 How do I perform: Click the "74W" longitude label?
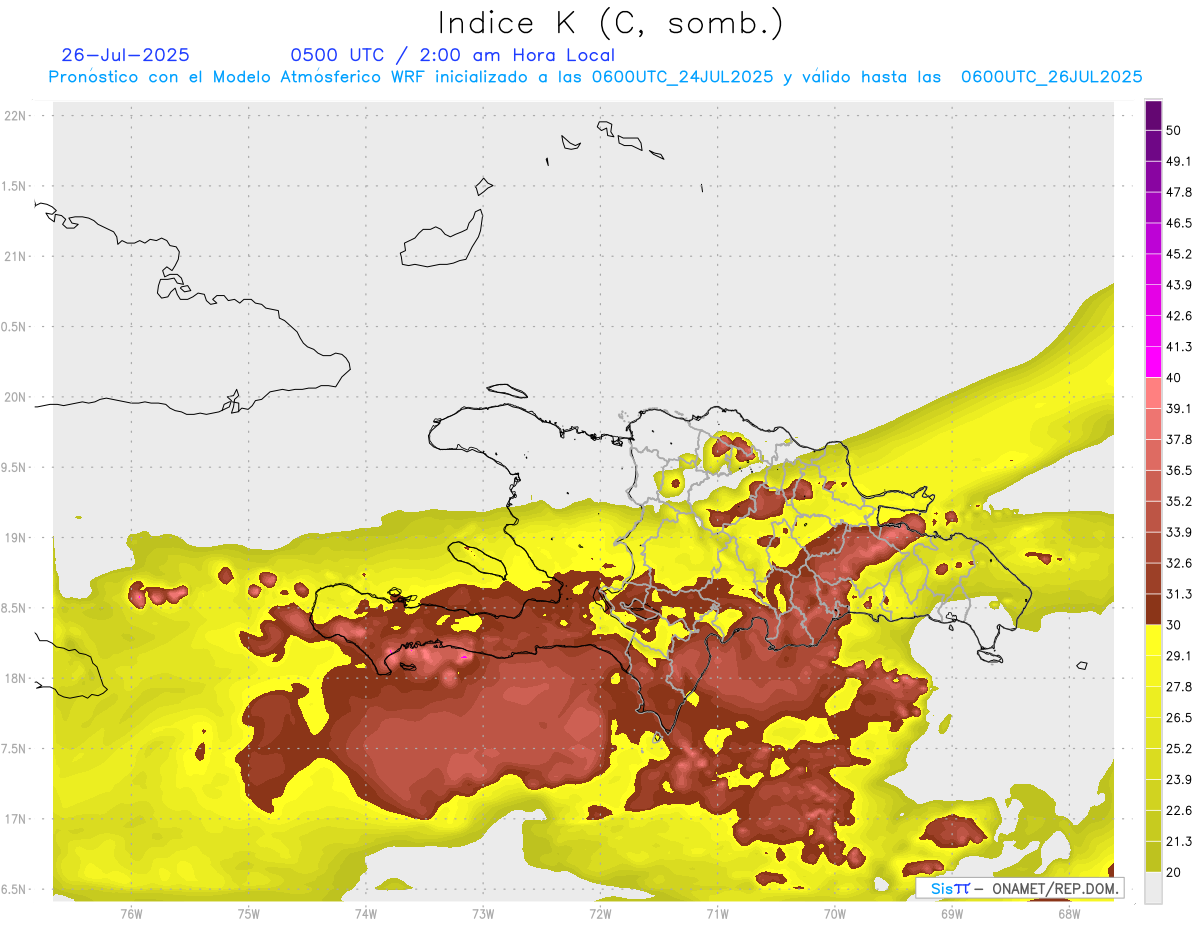[366, 913]
